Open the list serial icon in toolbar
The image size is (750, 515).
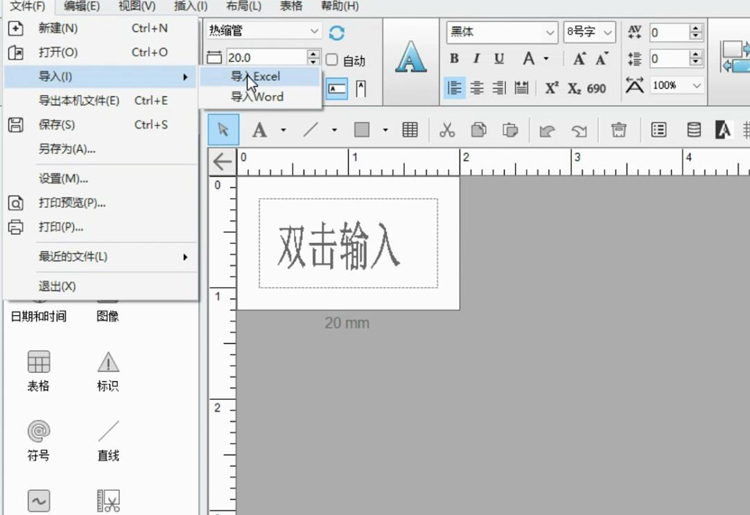point(659,130)
